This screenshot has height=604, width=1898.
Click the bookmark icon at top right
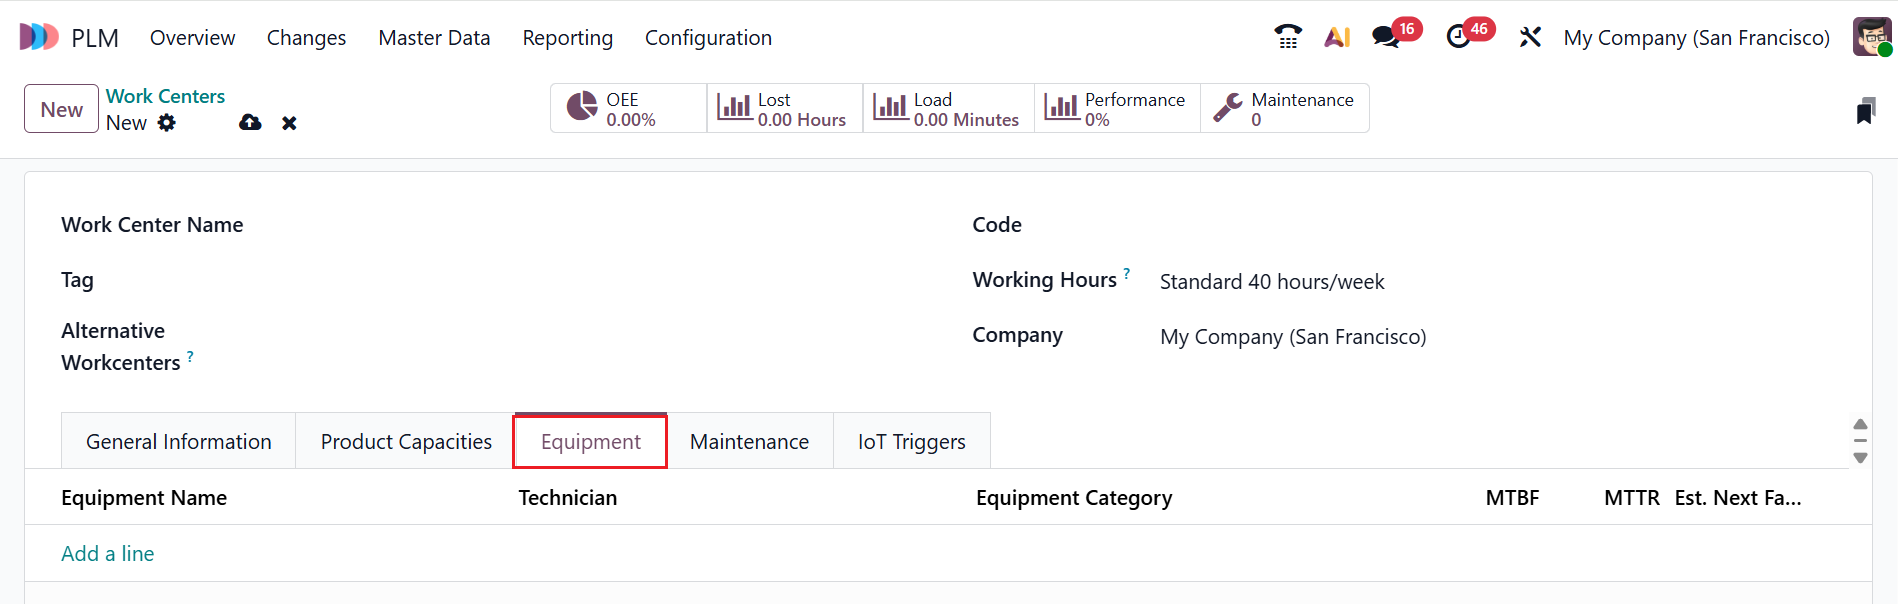pos(1865,111)
